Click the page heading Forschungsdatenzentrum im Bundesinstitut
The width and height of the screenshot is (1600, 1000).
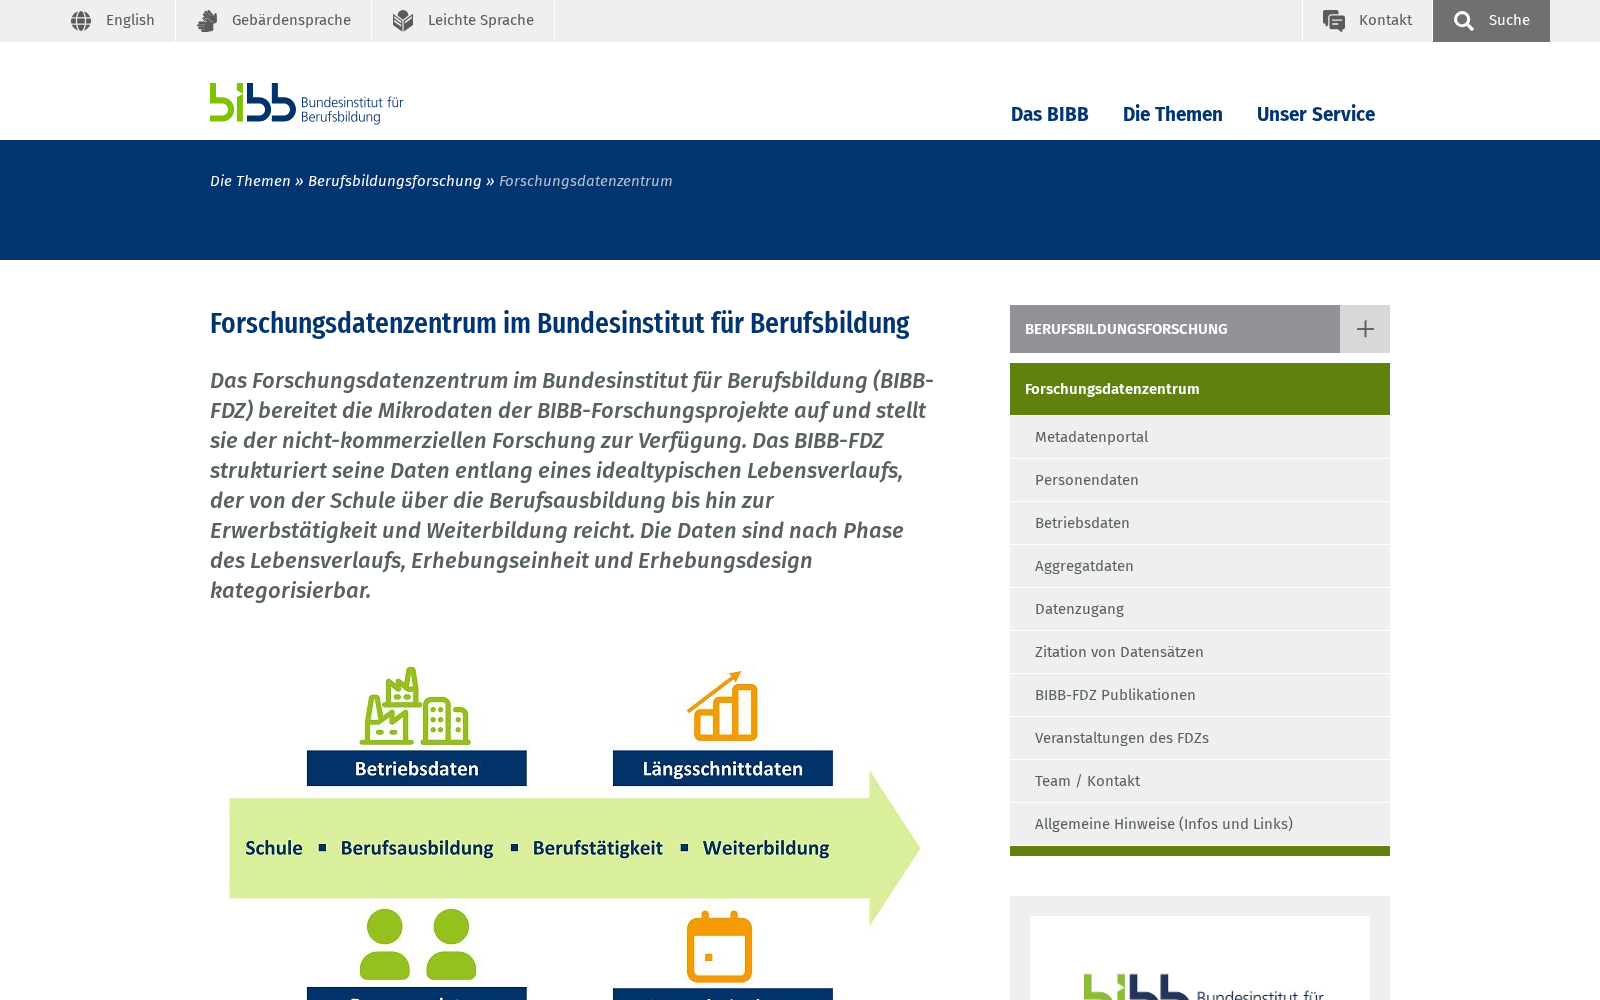[x=559, y=324]
